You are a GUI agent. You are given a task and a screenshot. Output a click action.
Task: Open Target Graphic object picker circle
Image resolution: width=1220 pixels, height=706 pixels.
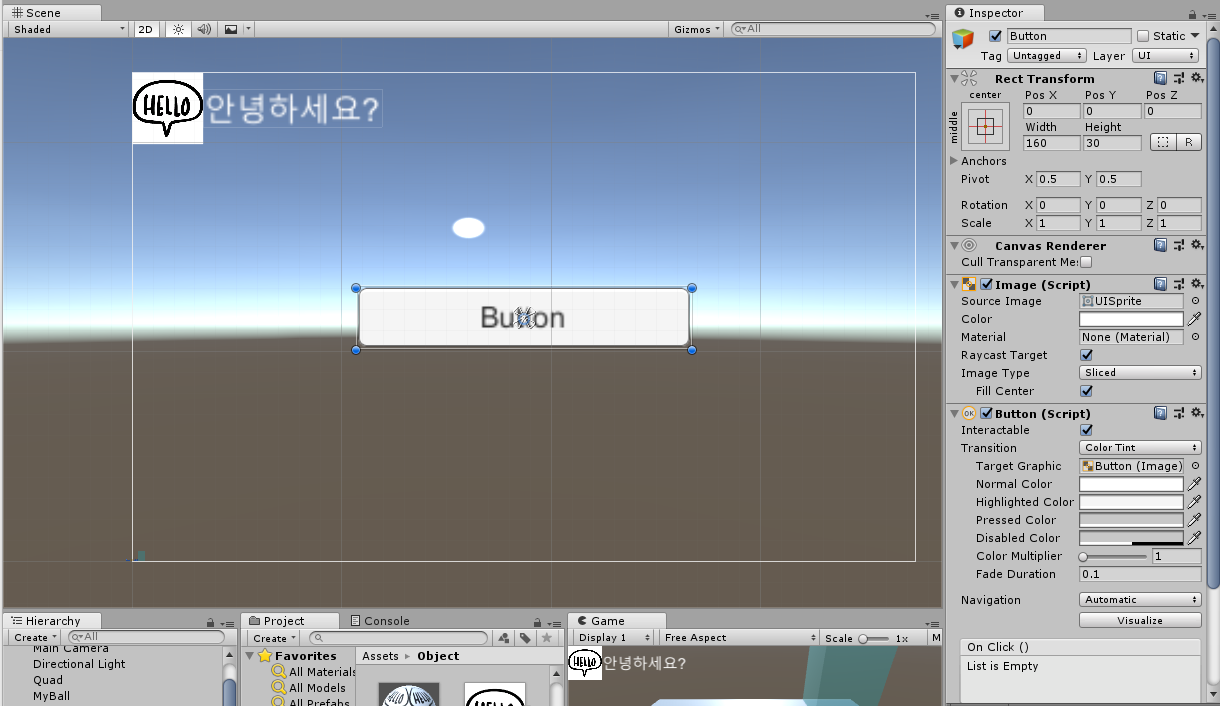1195,466
